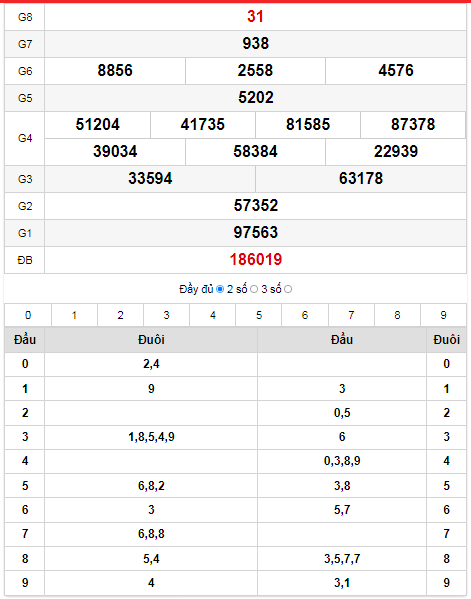Screen dimensions: 471x599
Task: Click digit filter tab 2
Action: (x=120, y=315)
